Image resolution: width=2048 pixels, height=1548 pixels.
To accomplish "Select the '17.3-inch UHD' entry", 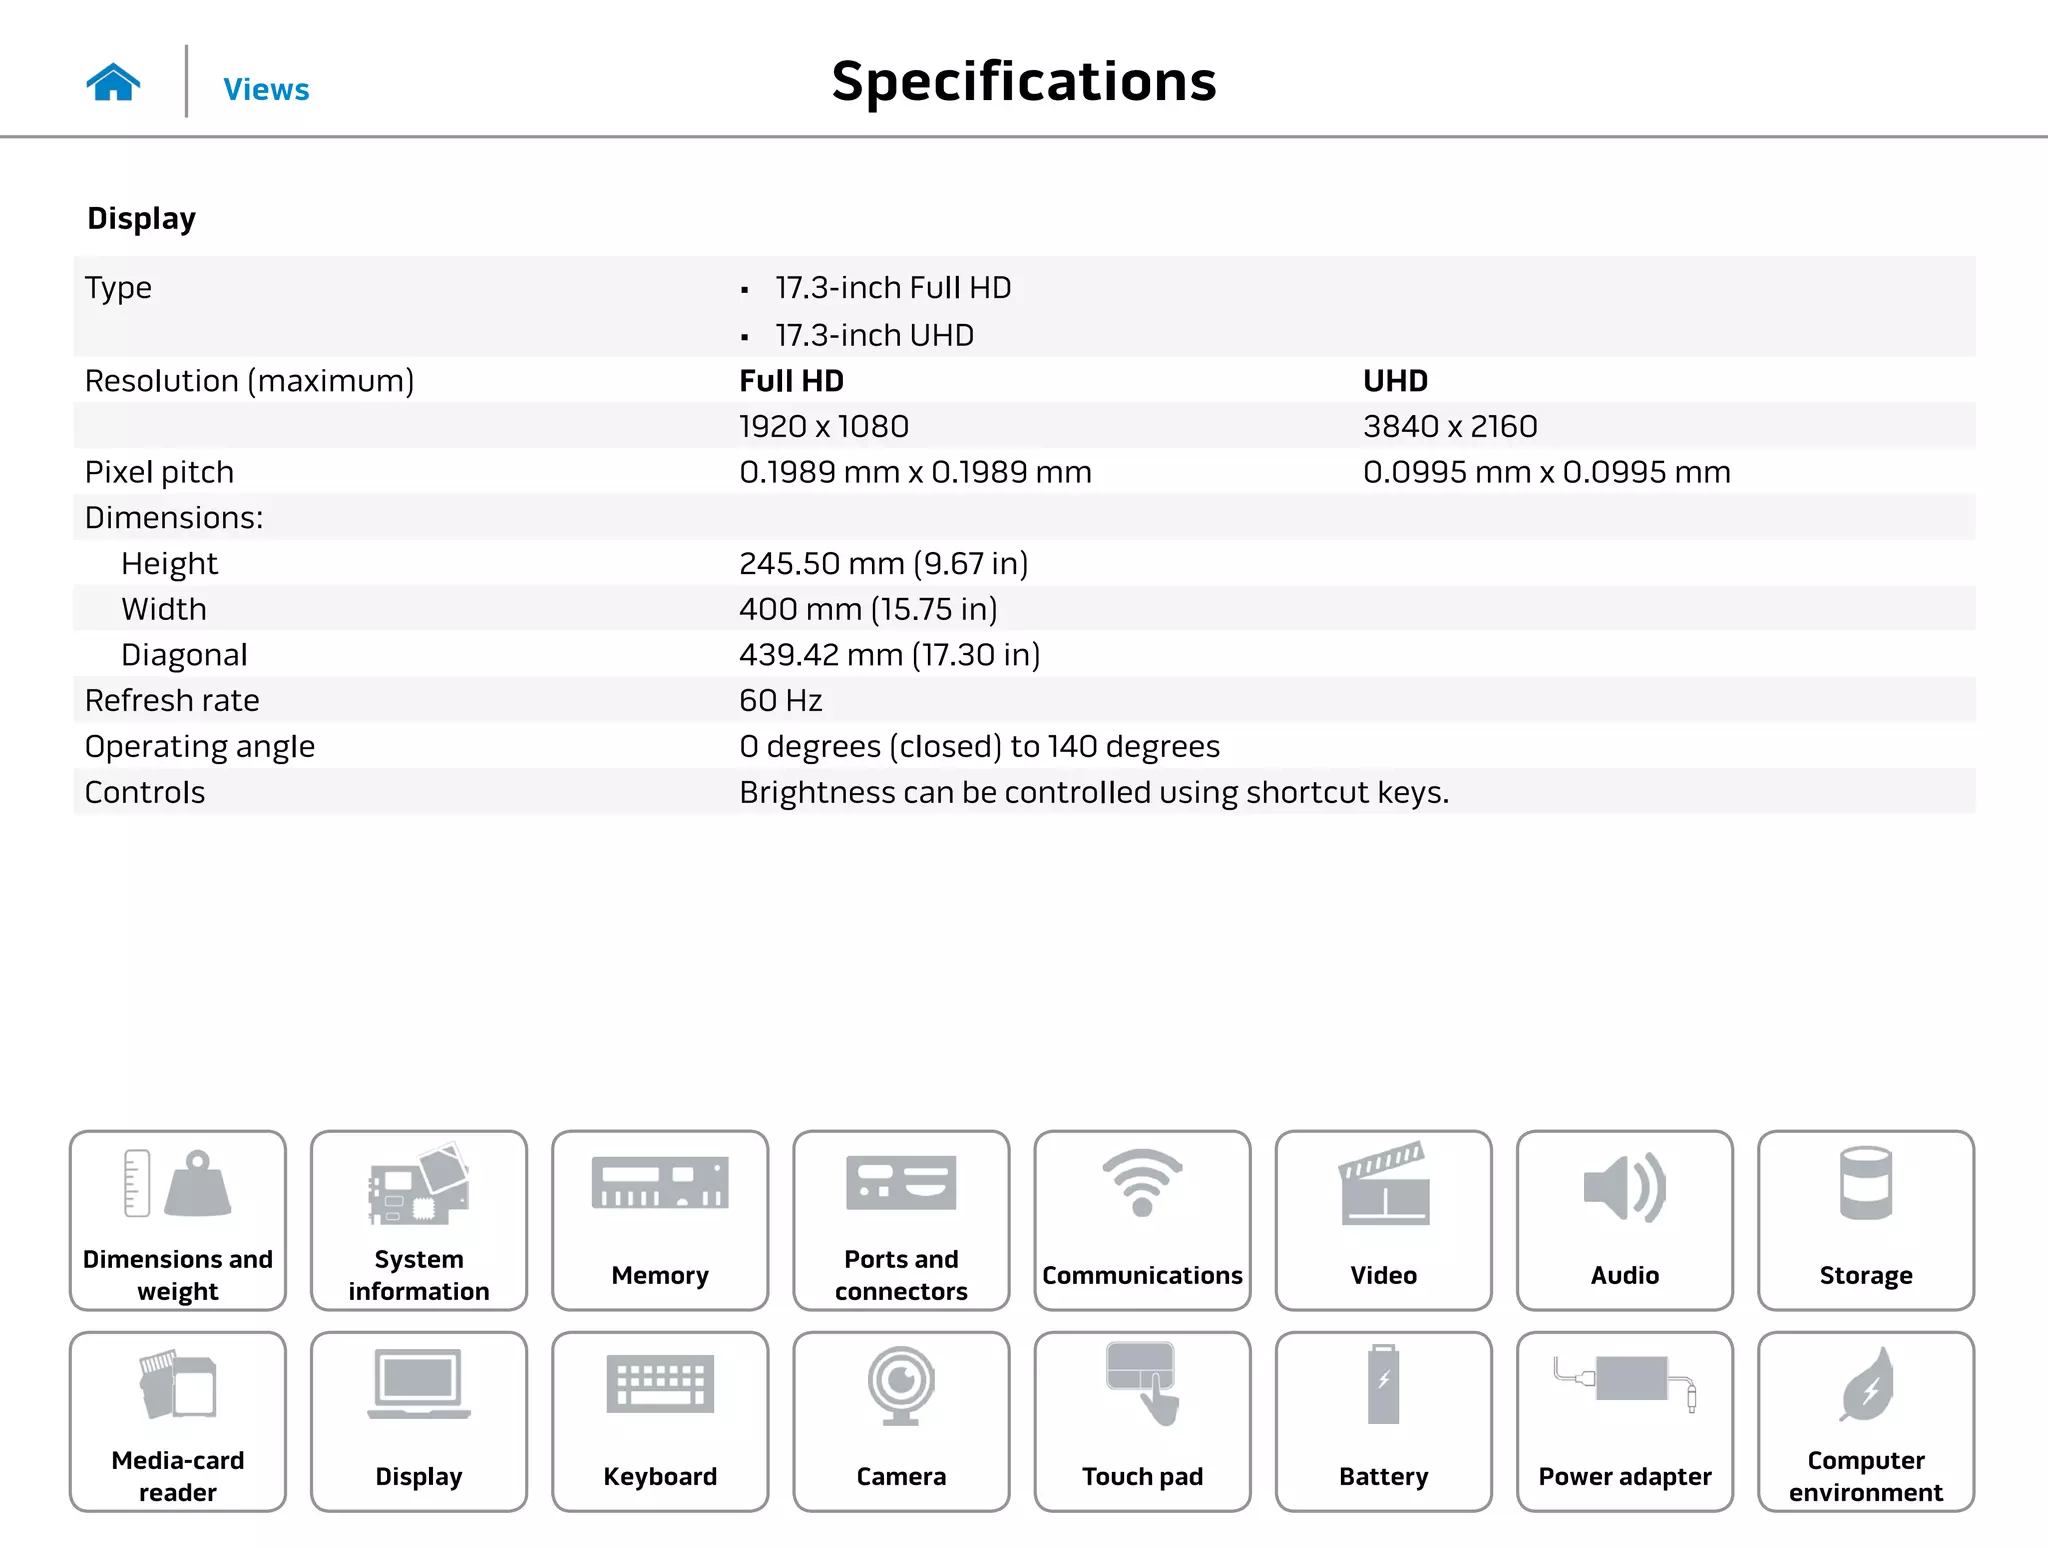I will [874, 335].
